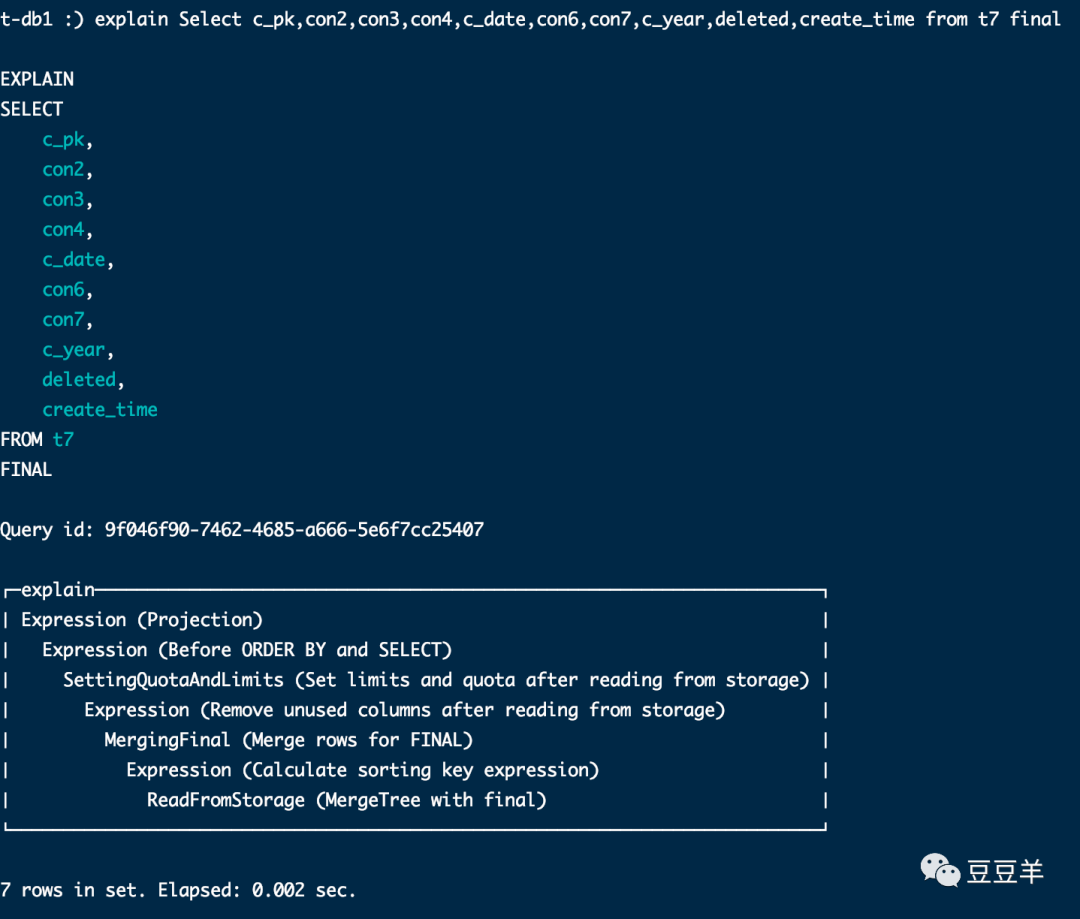Select the Query id UUID value
This screenshot has width=1080, height=919.
click(294, 530)
